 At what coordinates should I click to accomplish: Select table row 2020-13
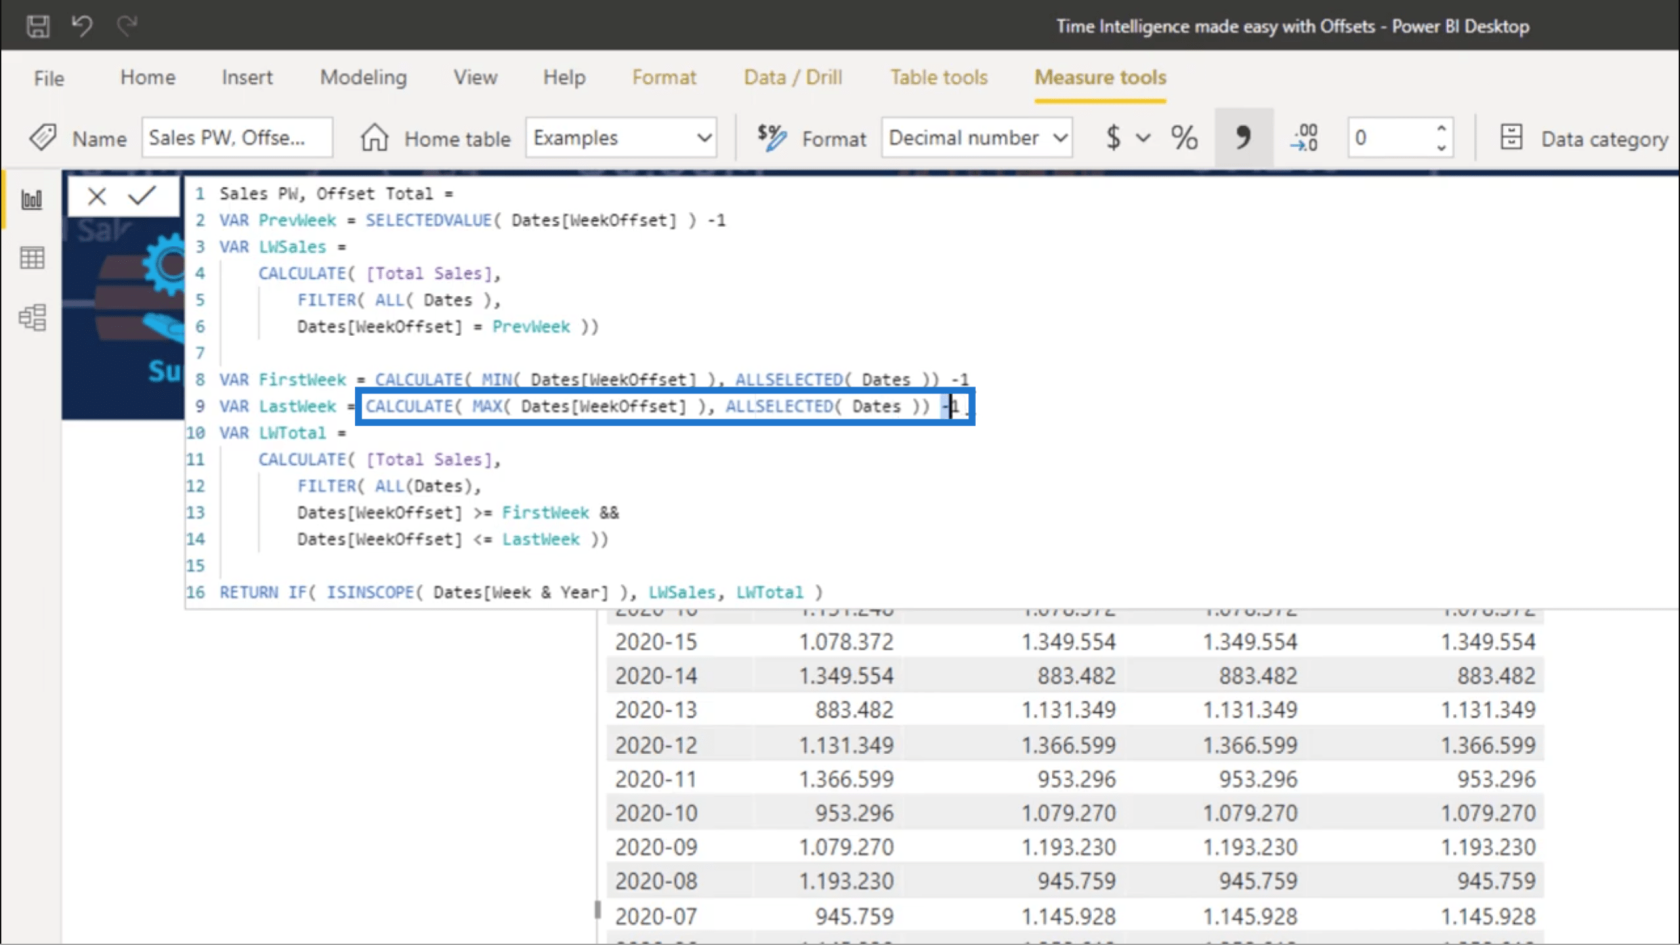(x=1075, y=710)
